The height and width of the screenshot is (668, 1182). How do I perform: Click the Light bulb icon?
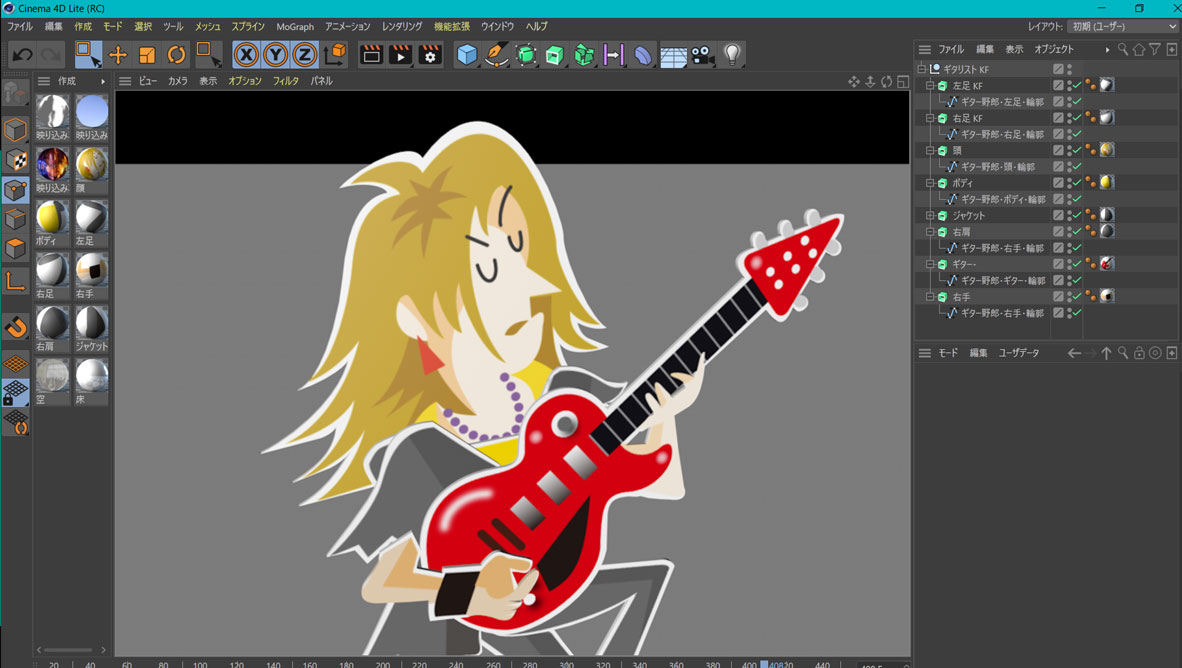click(732, 55)
